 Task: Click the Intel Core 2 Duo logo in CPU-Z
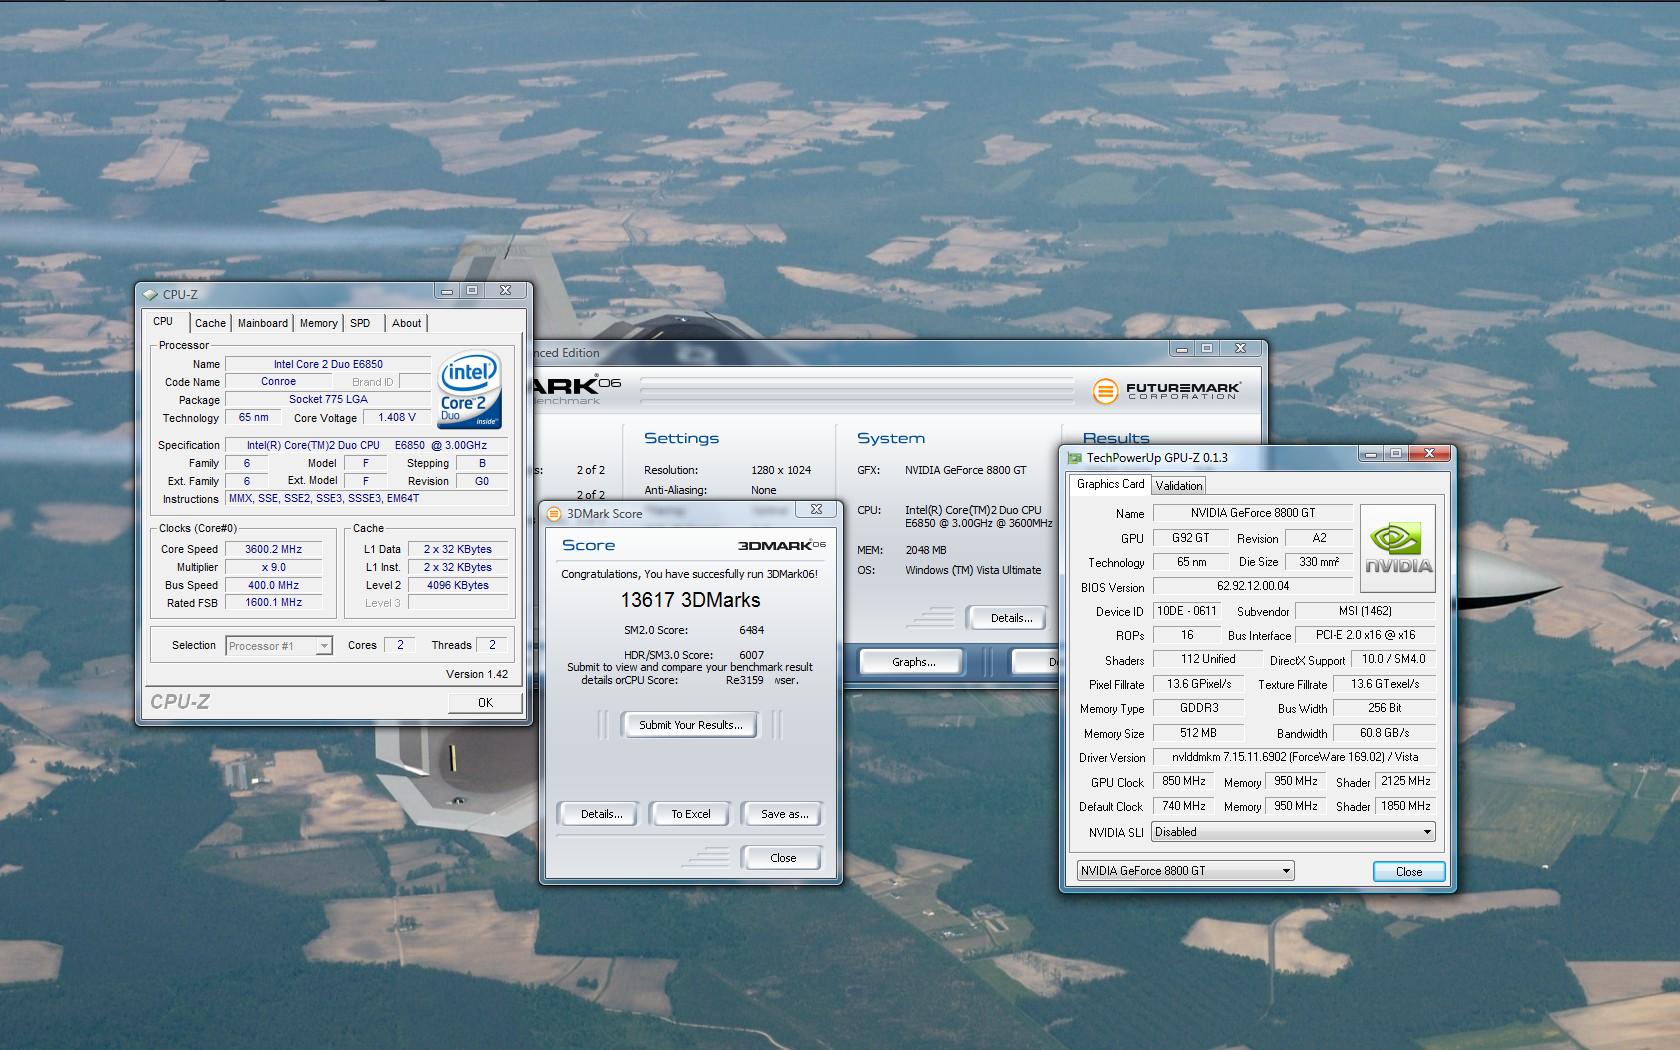pyautogui.click(x=470, y=391)
